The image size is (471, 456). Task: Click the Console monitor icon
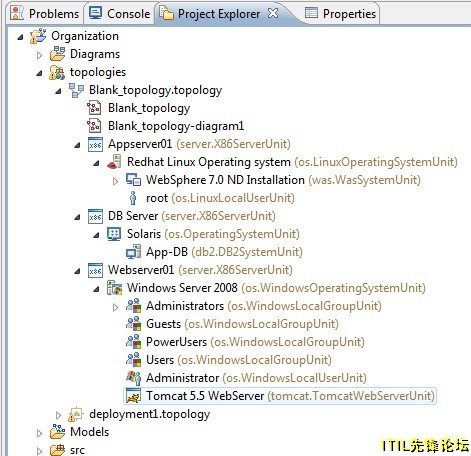tap(96, 13)
